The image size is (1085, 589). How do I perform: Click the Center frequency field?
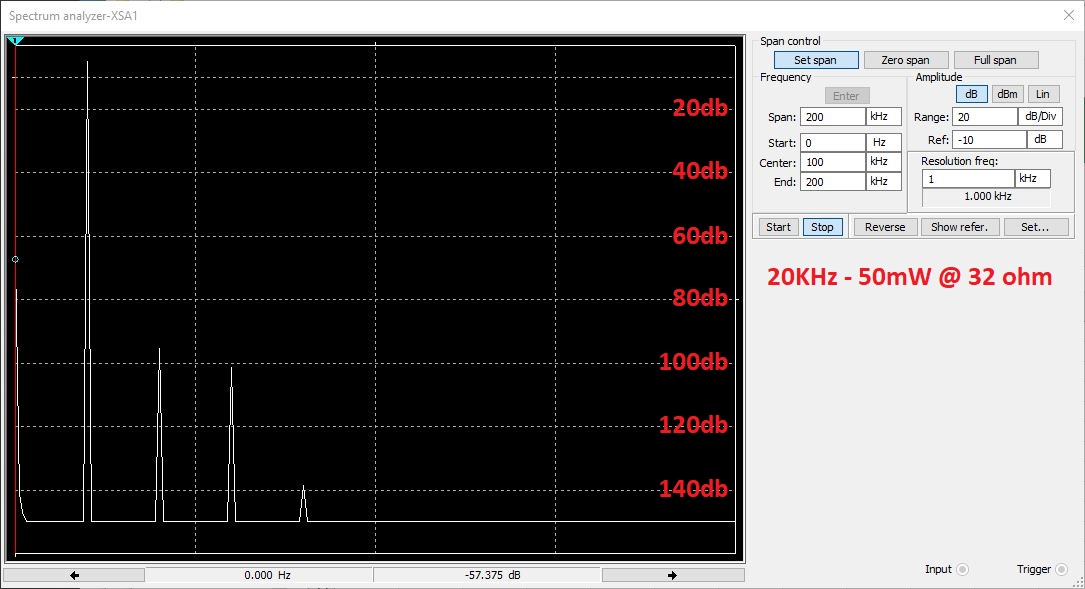[832, 162]
